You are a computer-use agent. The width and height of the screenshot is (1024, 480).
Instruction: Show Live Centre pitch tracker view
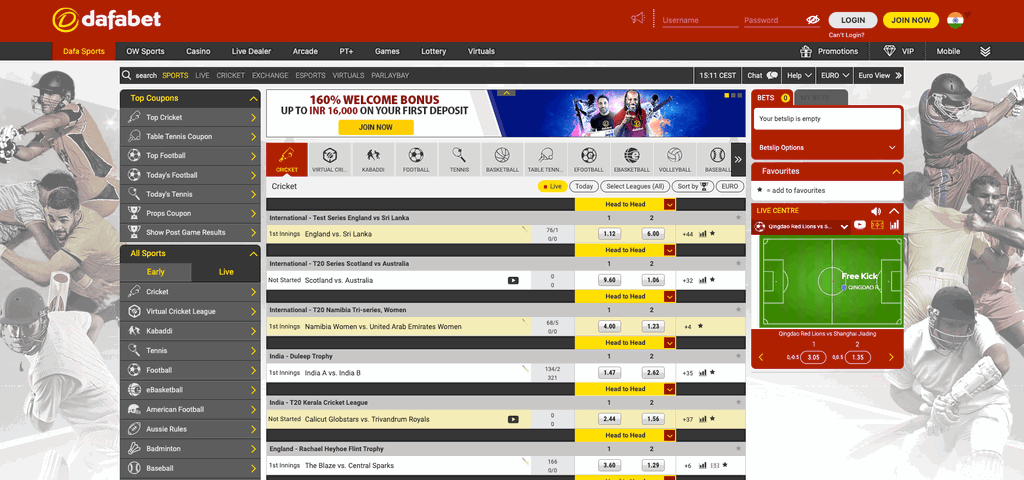877,225
